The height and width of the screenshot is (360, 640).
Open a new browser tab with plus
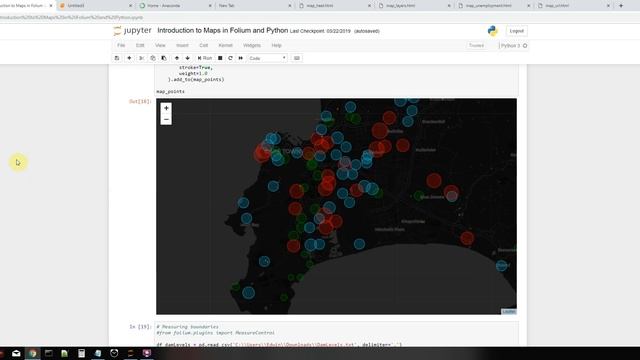pyautogui.click(x=621, y=6)
